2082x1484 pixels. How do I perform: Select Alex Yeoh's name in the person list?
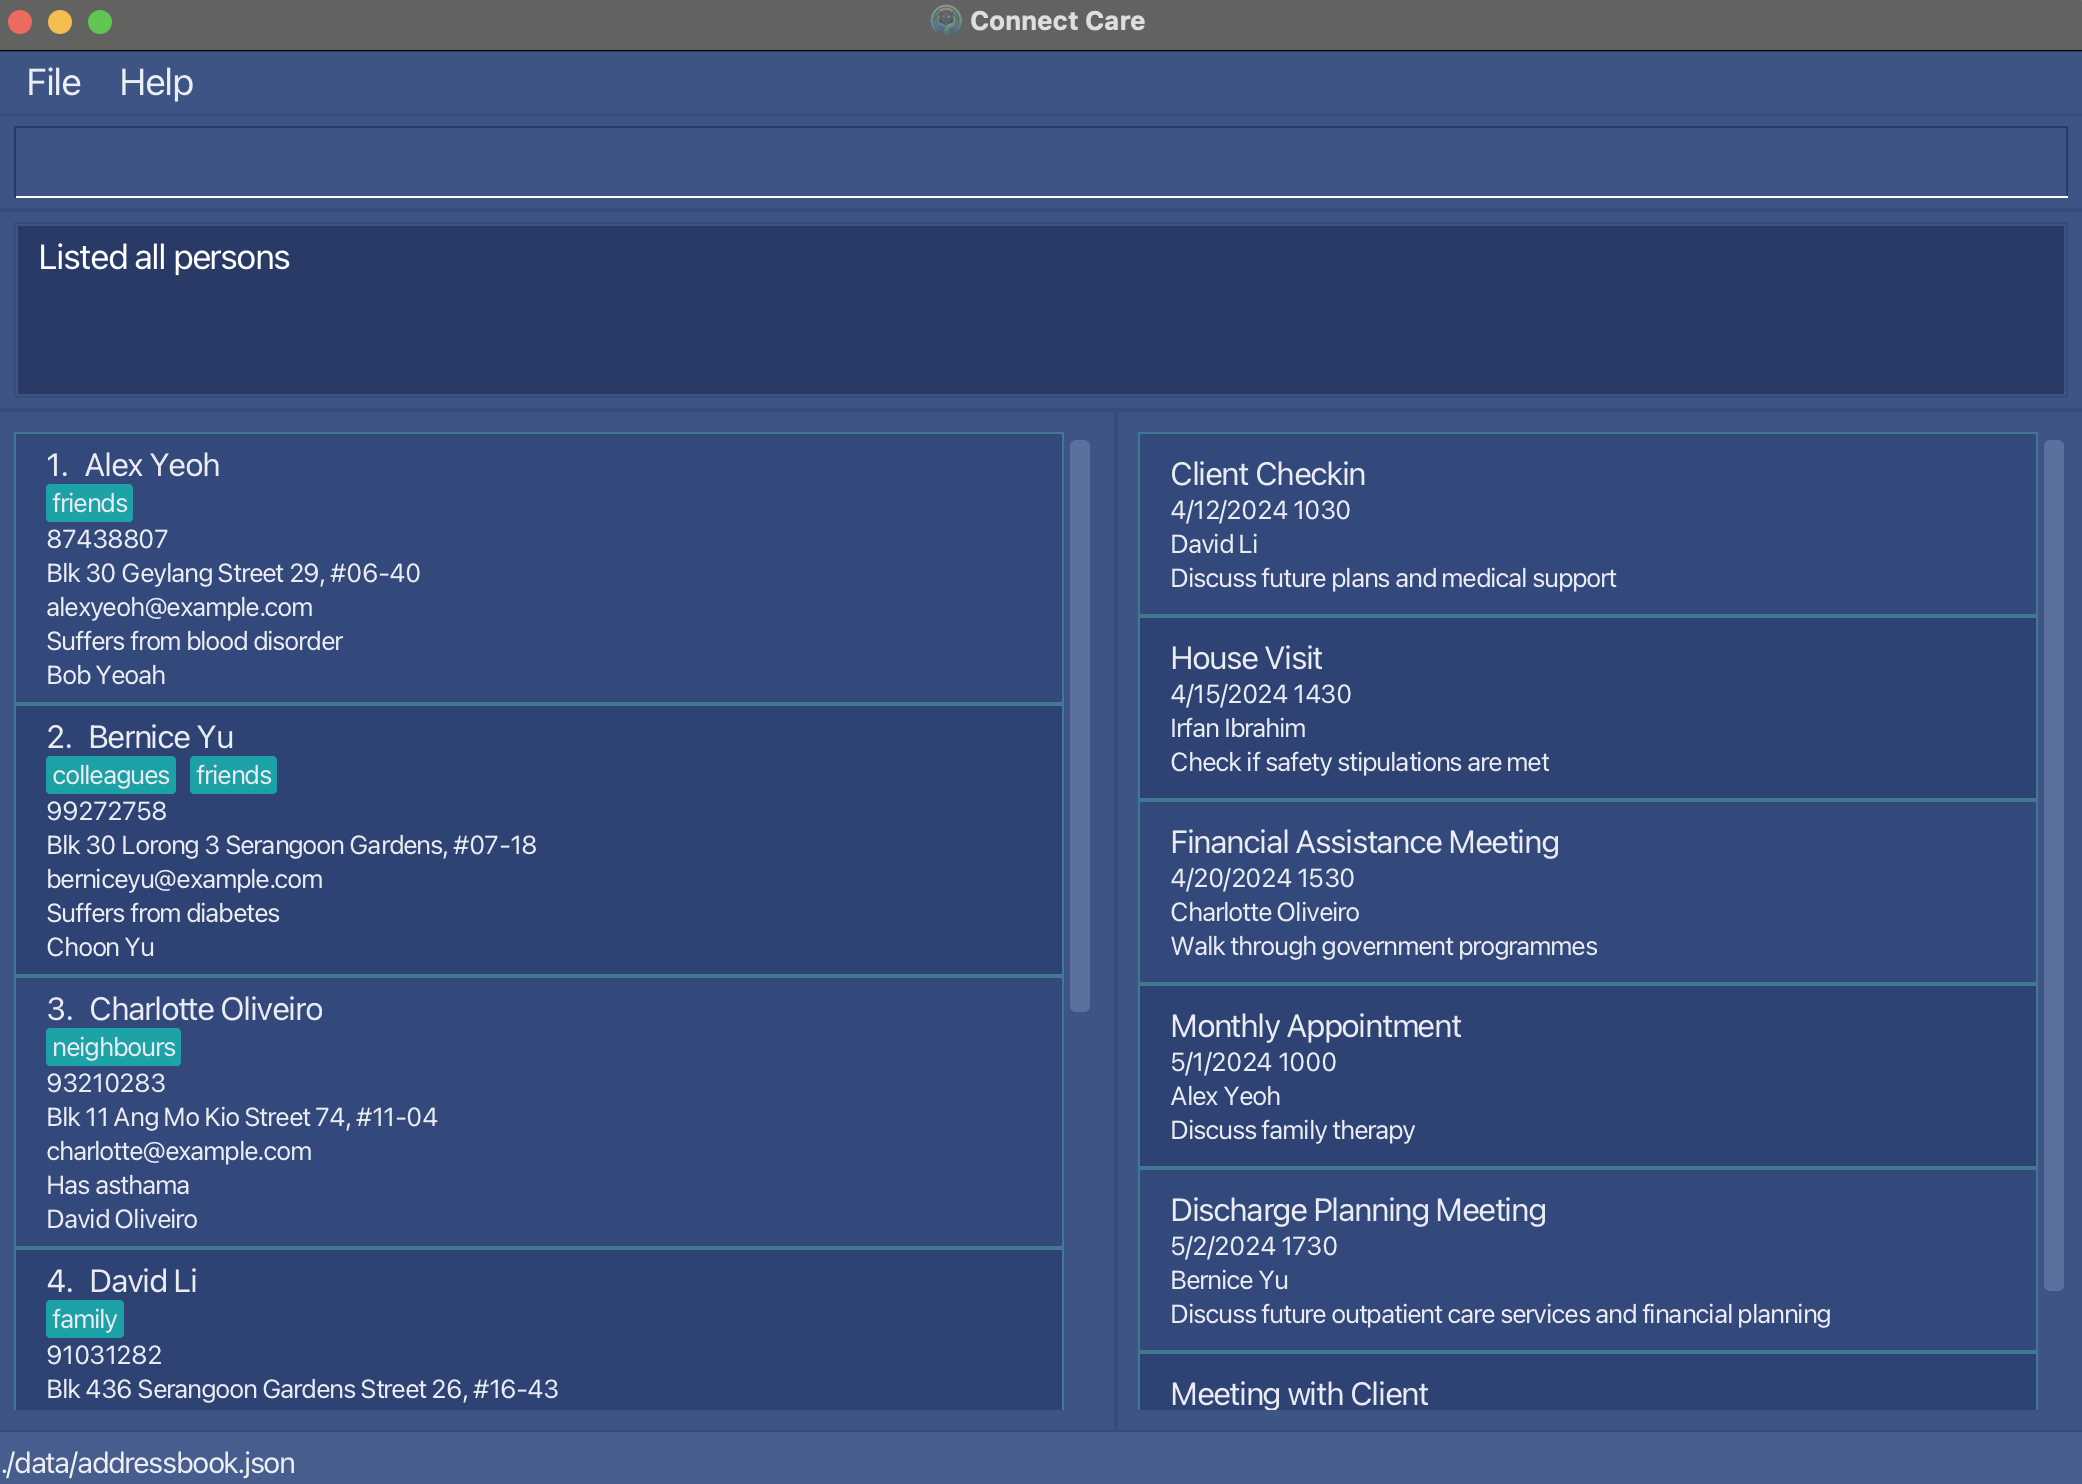click(152, 466)
